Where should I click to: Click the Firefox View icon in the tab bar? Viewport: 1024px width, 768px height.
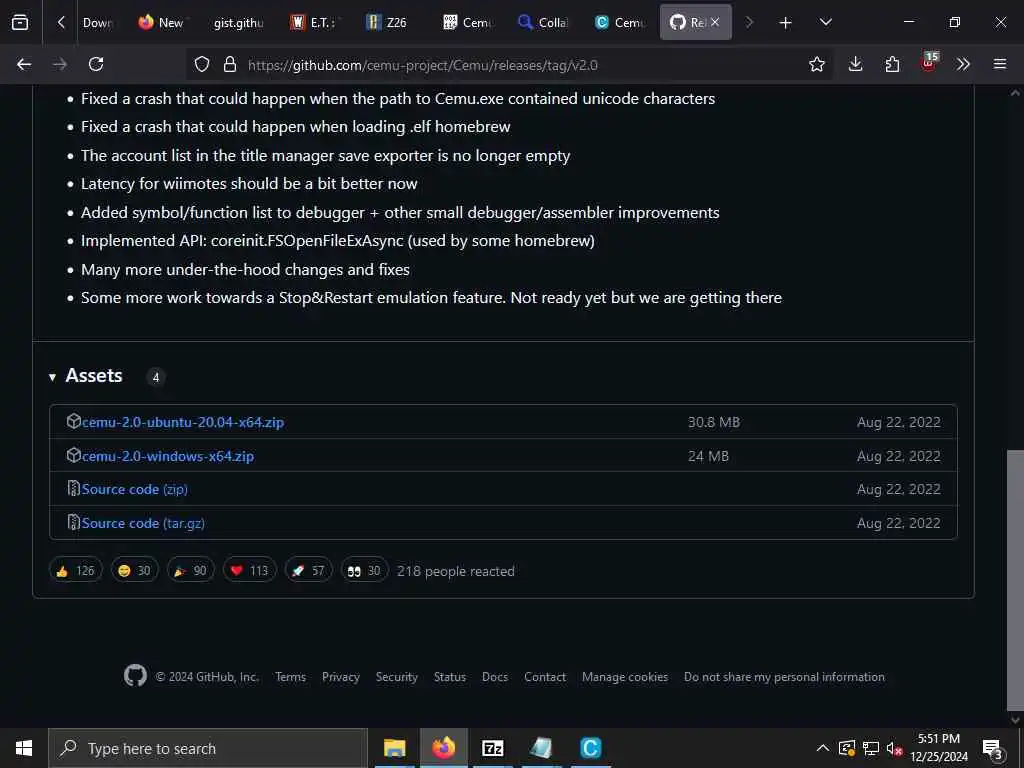coord(20,22)
